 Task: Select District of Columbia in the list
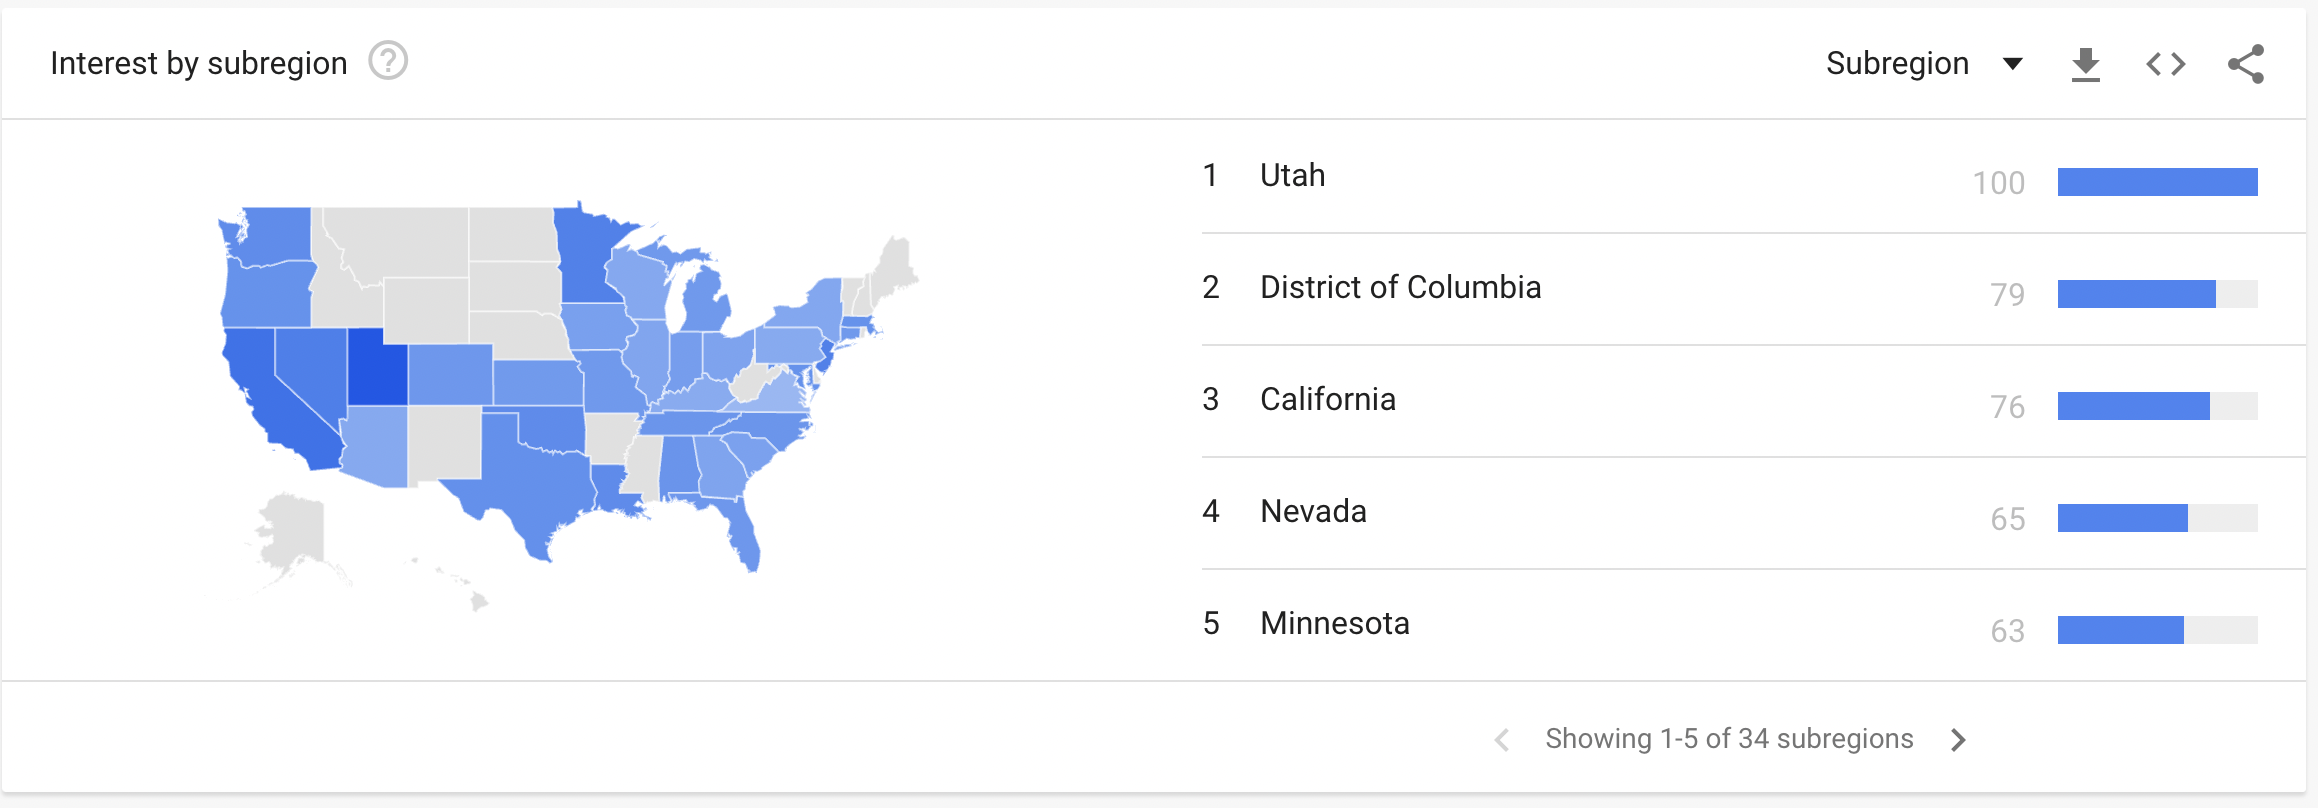(x=1400, y=288)
